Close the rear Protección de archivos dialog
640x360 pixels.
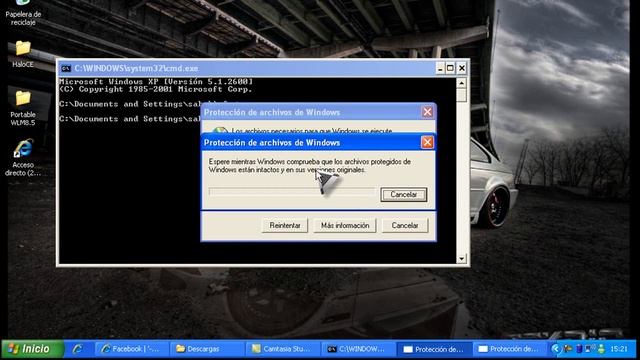point(427,112)
